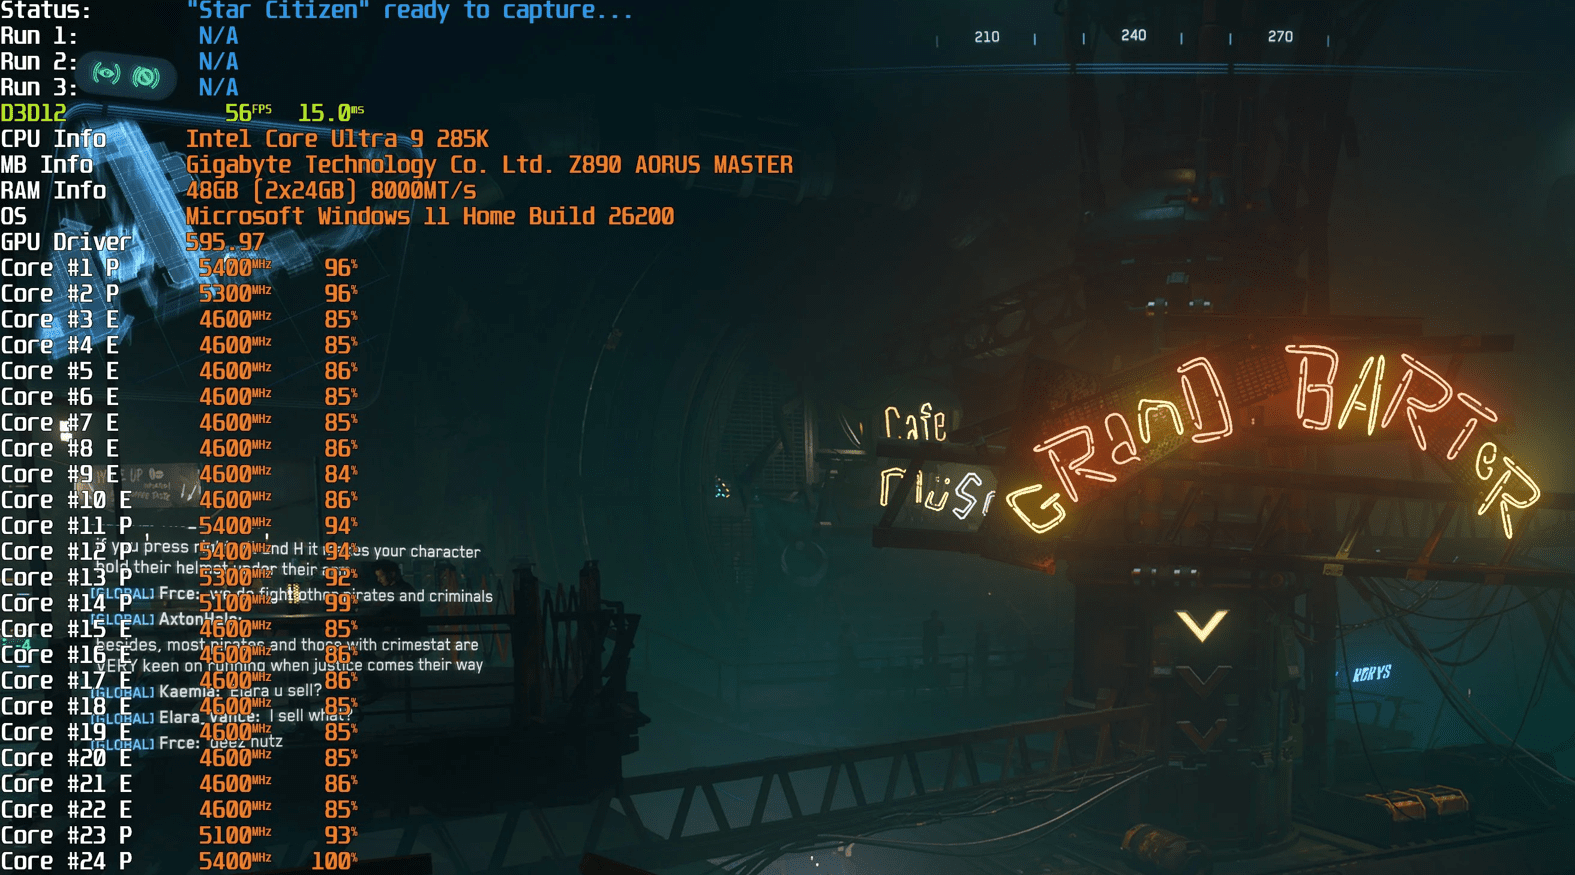The height and width of the screenshot is (875, 1575).
Task: Click the RAM Info label
Action: (53, 191)
